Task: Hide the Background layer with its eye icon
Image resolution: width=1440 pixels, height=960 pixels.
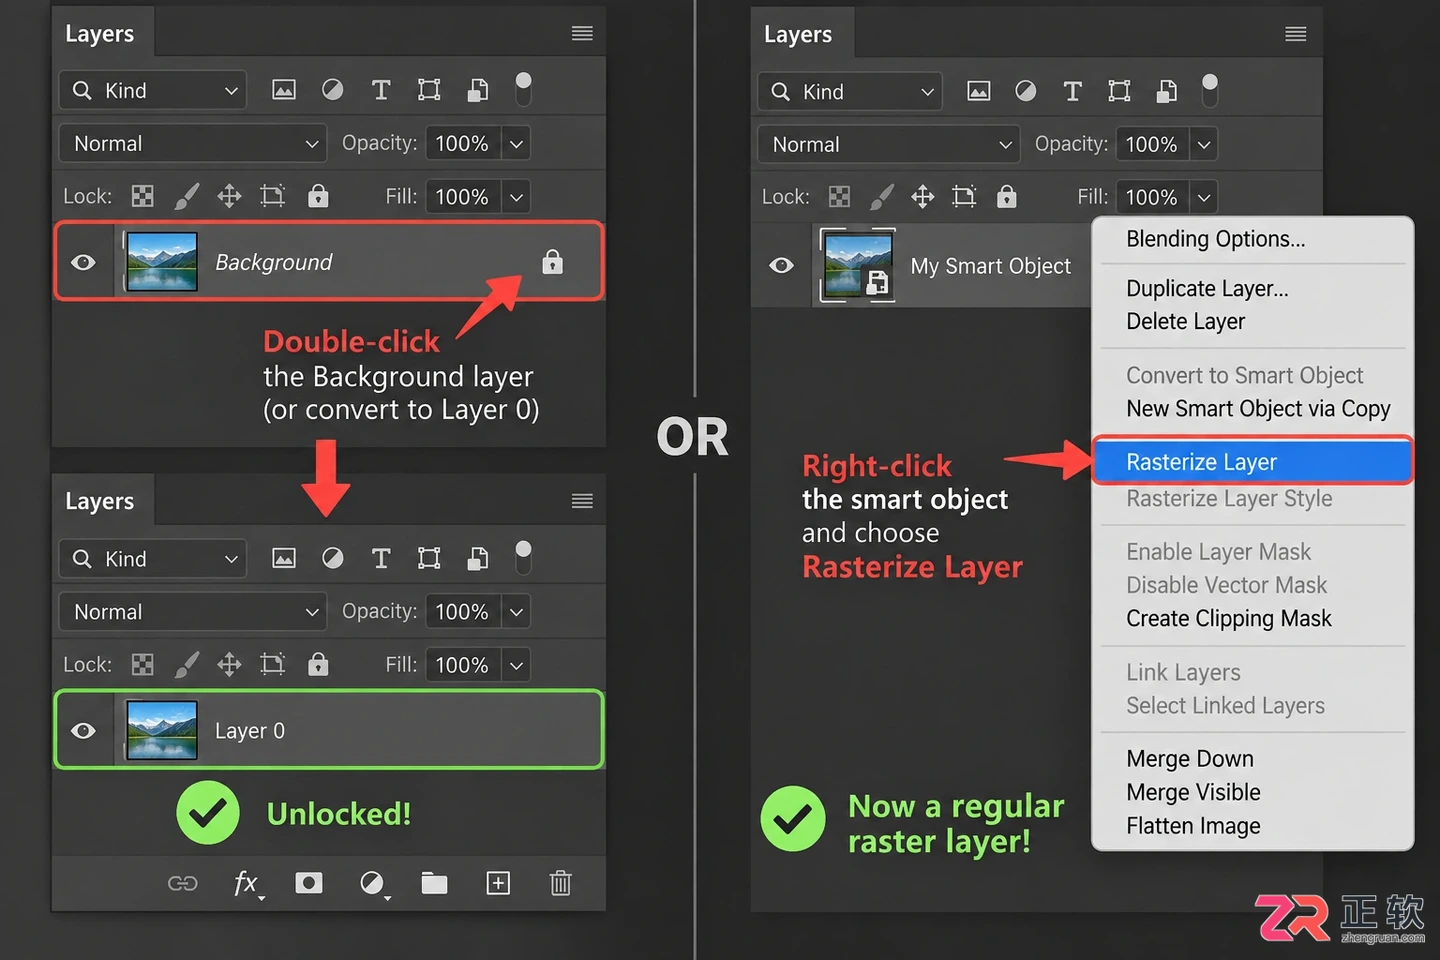Action: (84, 262)
